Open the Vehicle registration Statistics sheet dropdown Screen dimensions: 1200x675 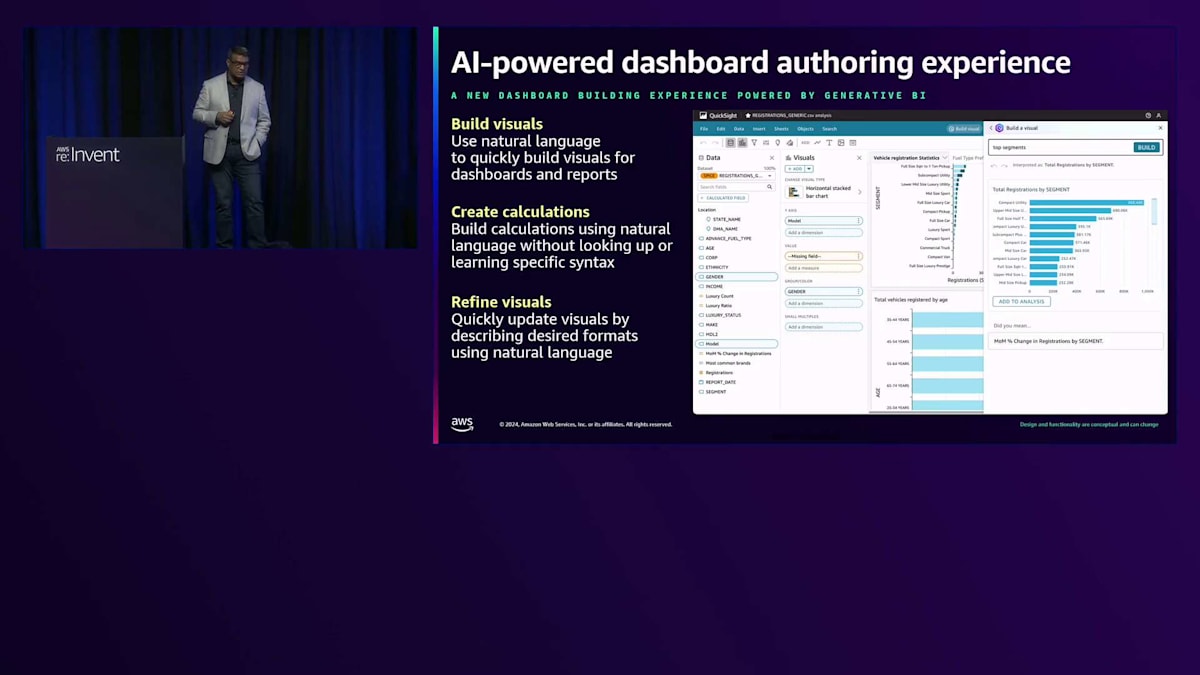[x=945, y=157]
